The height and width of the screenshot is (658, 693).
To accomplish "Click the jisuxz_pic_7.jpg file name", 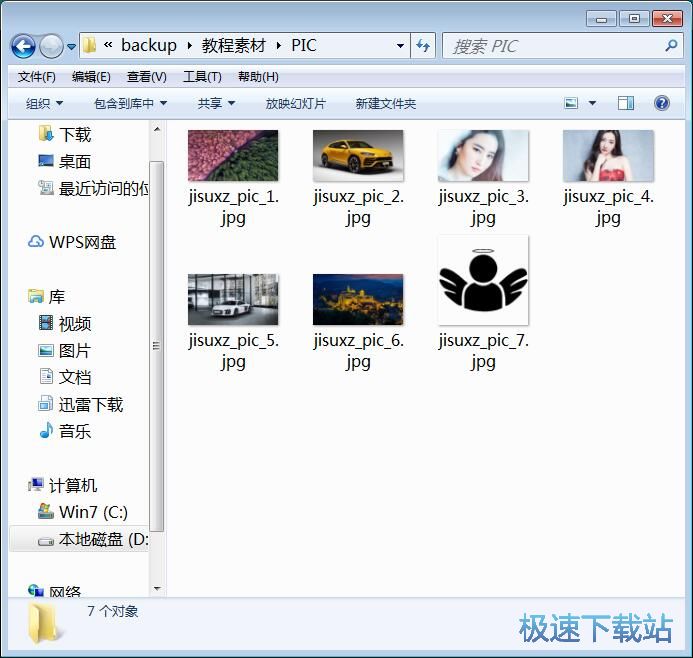I will click(x=484, y=351).
